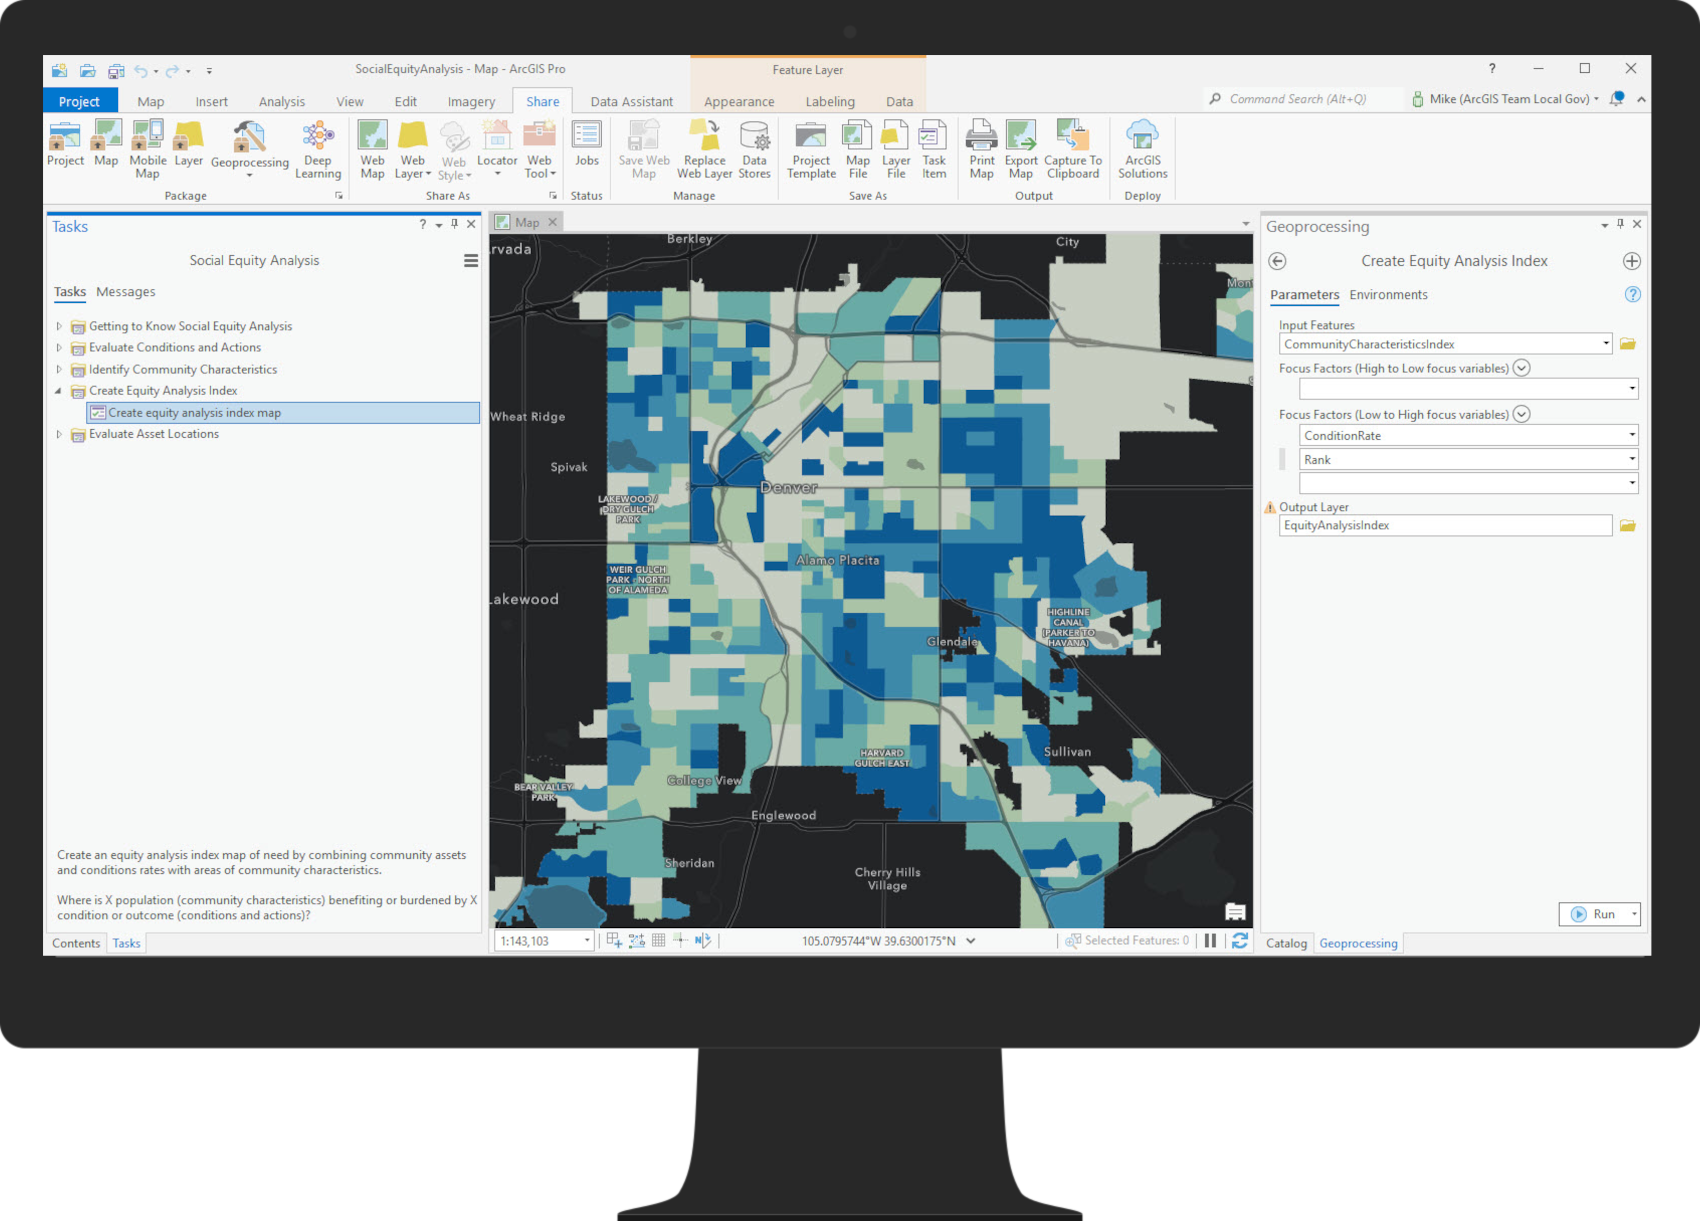Export the map using Export Map

tap(1021, 148)
